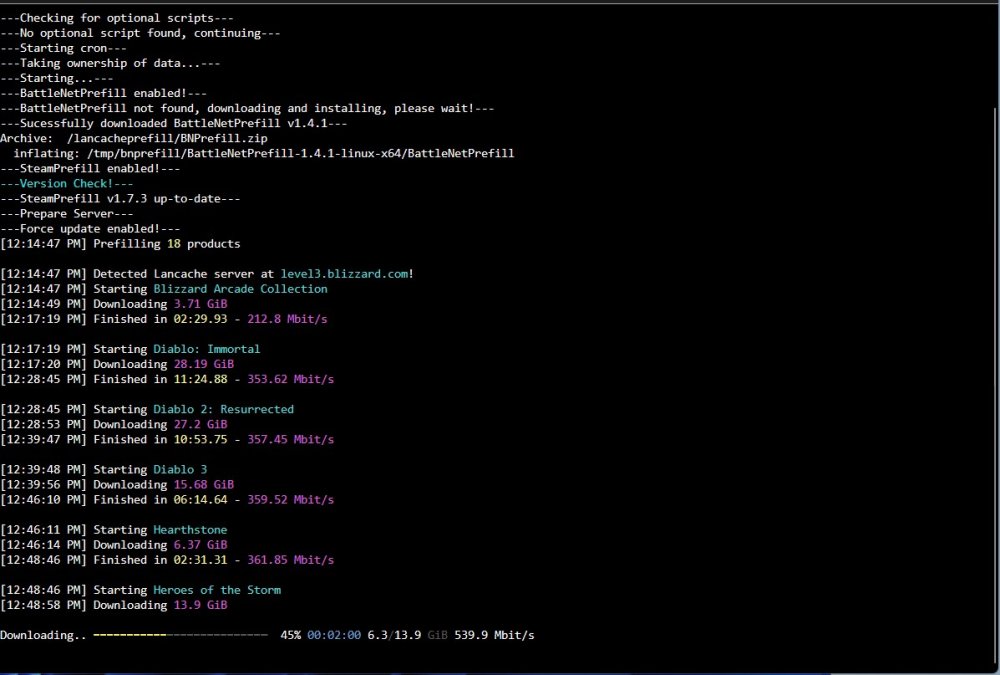This screenshot has width=1000, height=675.
Task: Click the '353.62 Mbit/s' speed value
Action: tap(290, 379)
